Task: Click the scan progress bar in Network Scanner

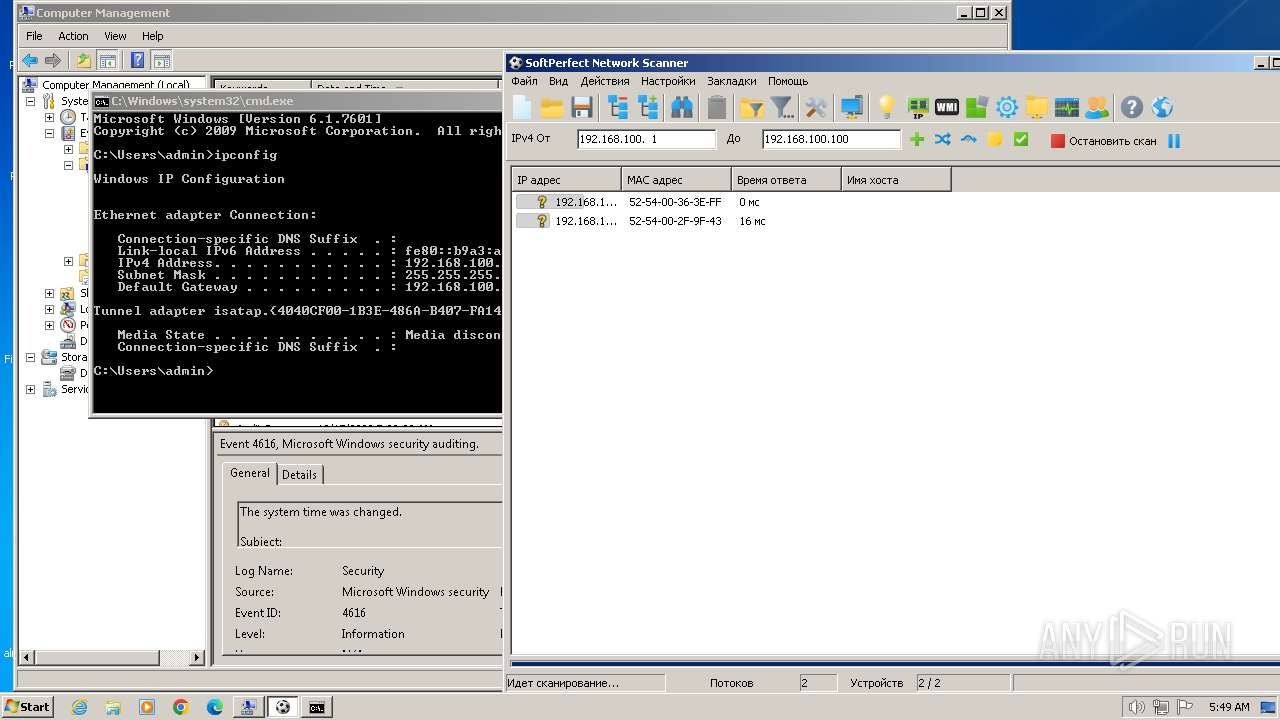Action: point(895,664)
